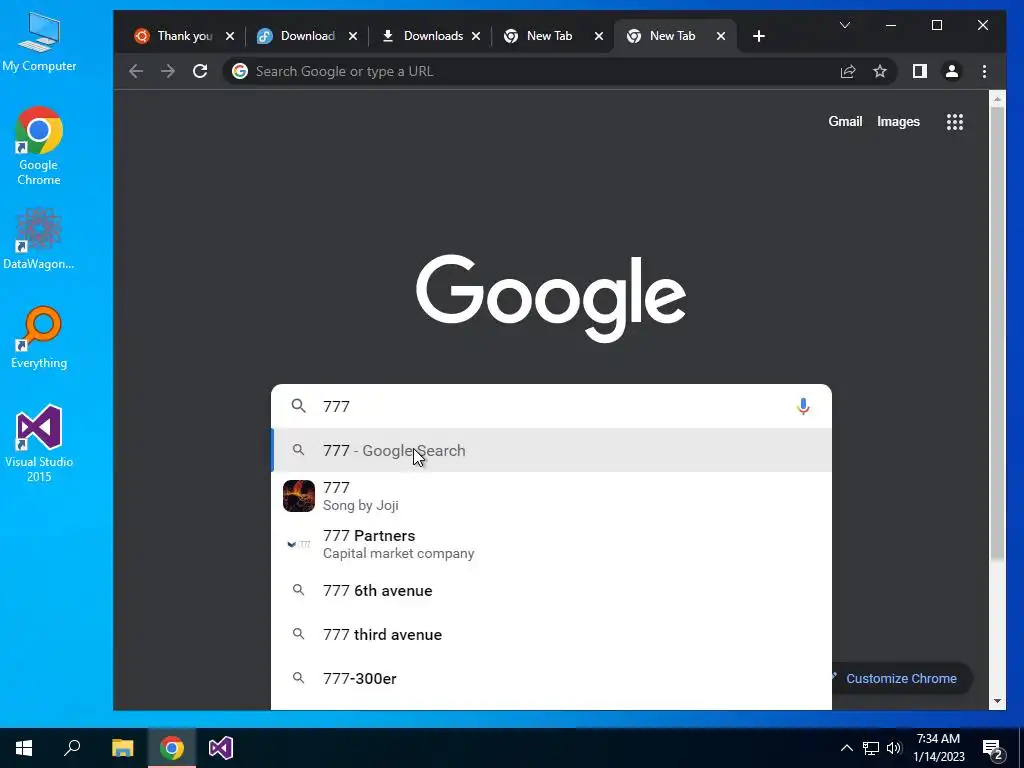Viewport: 1024px width, 768px height.
Task: Click the network tray icon
Action: 871,748
